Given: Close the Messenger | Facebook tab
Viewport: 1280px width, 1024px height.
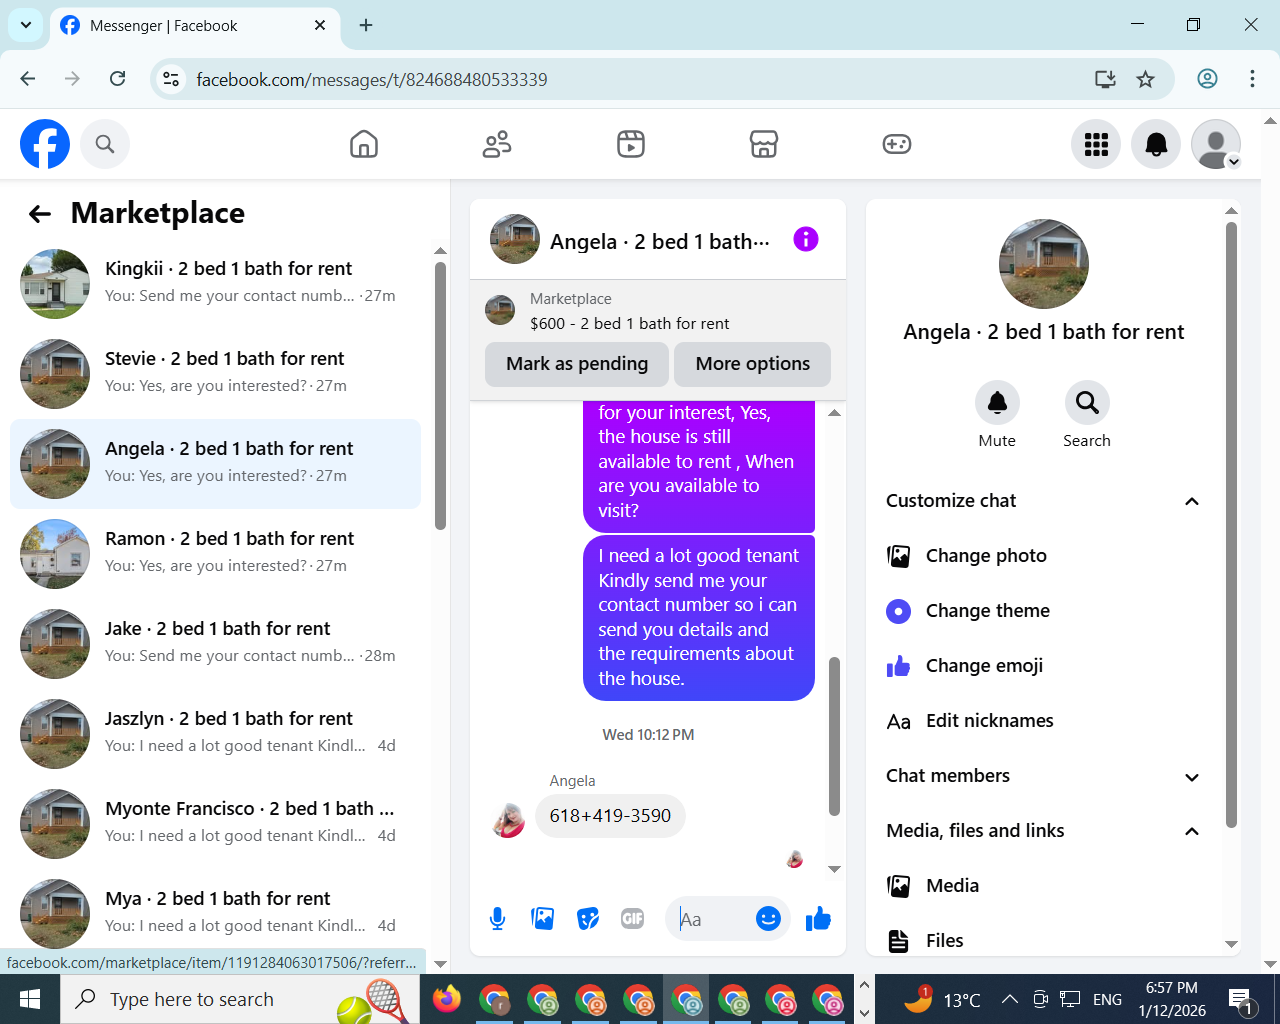Looking at the screenshot, I should point(320,25).
